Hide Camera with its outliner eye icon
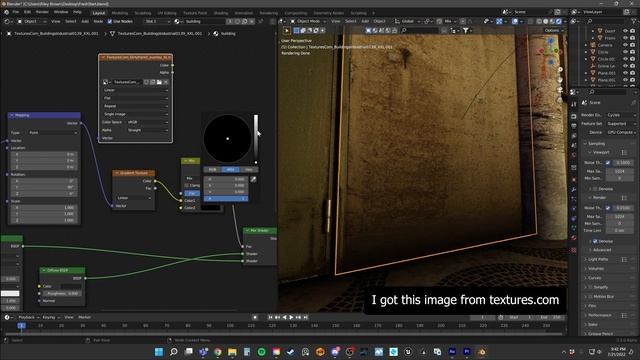Image resolution: width=640 pixels, height=360 pixels. (625, 45)
